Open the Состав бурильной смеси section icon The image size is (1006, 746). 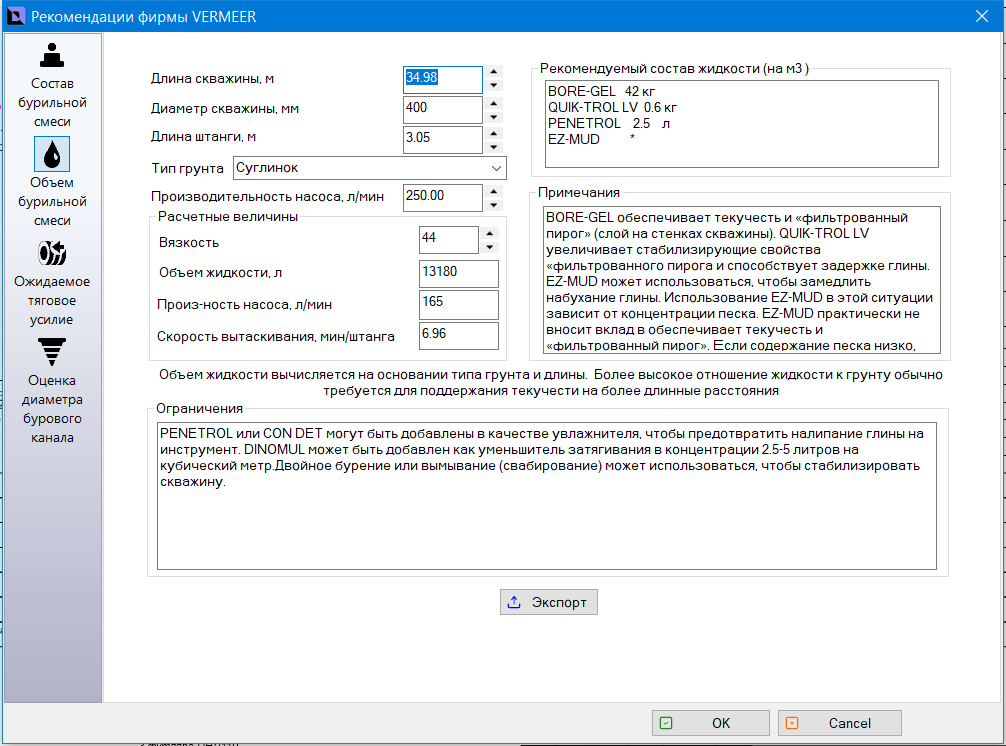click(52, 55)
